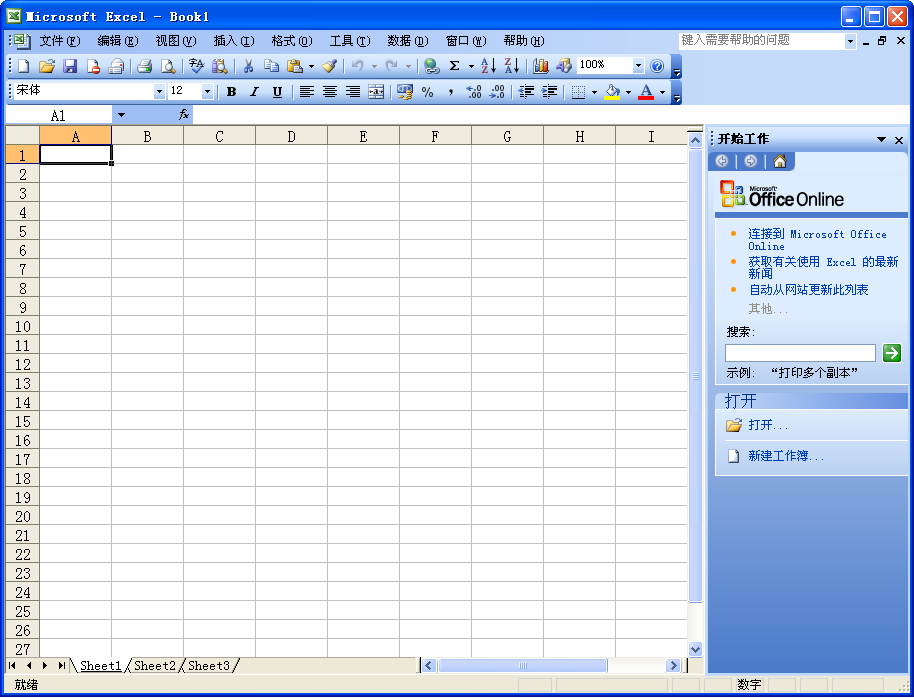Viewport: 914px width, 698px height.
Task: Click the E-mail envelope icon in the toolbar
Action: tap(117, 66)
